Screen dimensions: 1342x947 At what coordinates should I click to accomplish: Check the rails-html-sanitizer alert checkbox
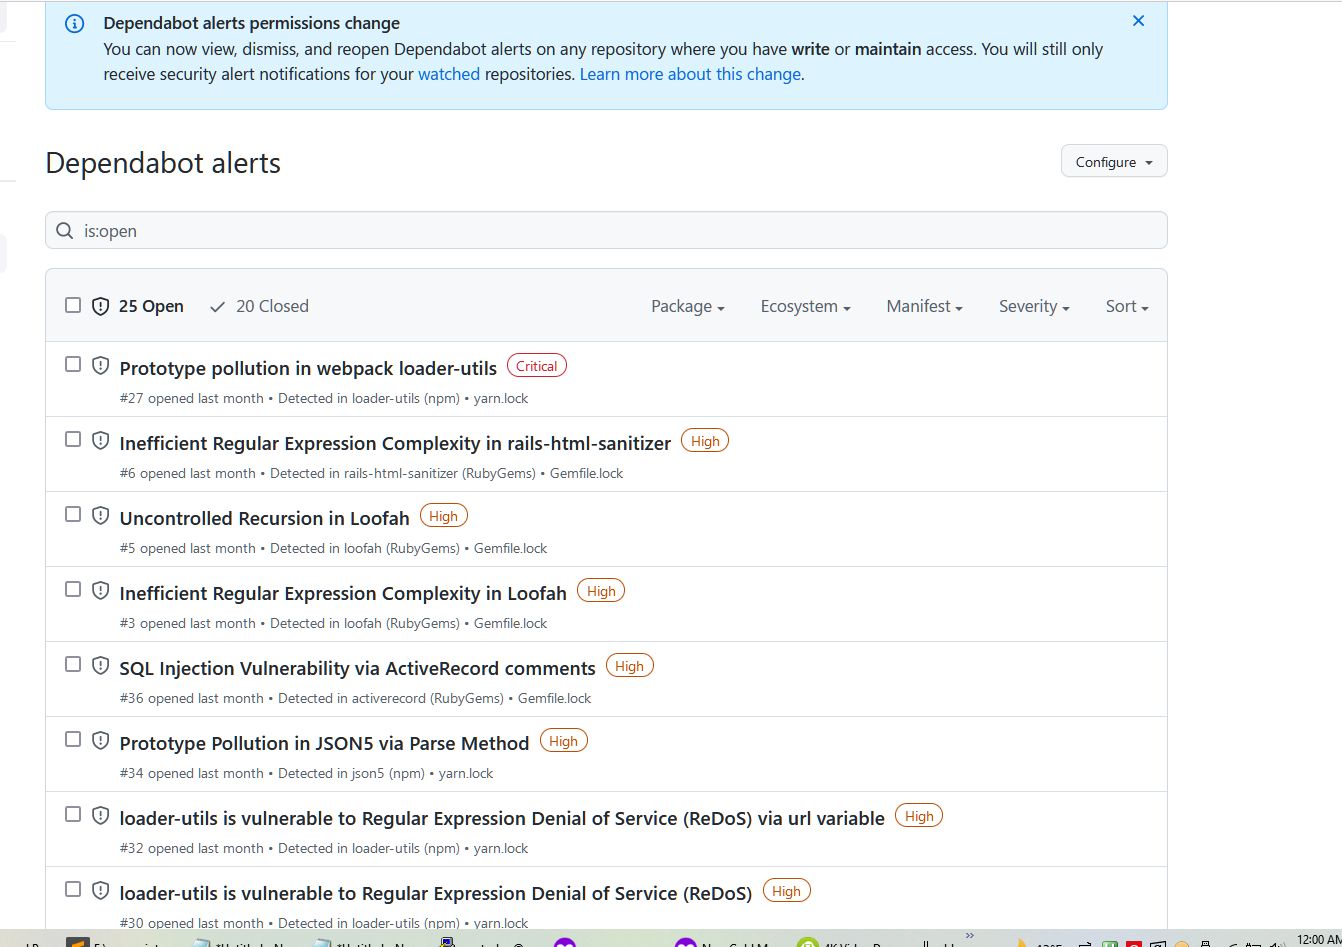(x=73, y=439)
